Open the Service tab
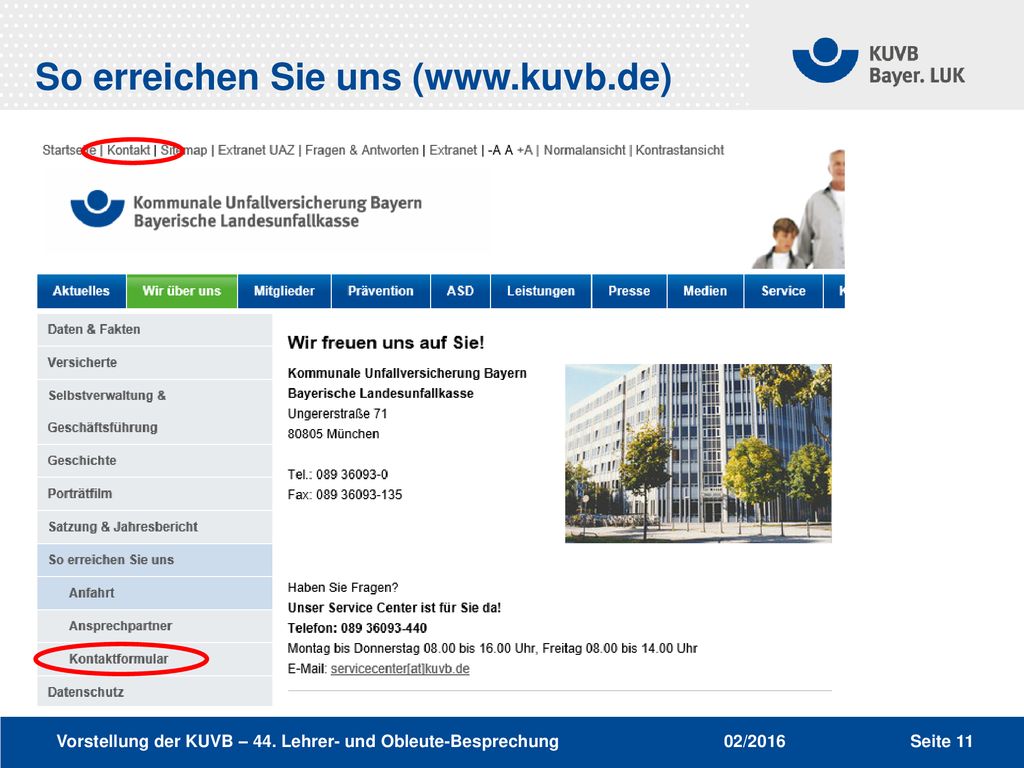This screenshot has width=1024, height=768. pyautogui.click(x=784, y=291)
